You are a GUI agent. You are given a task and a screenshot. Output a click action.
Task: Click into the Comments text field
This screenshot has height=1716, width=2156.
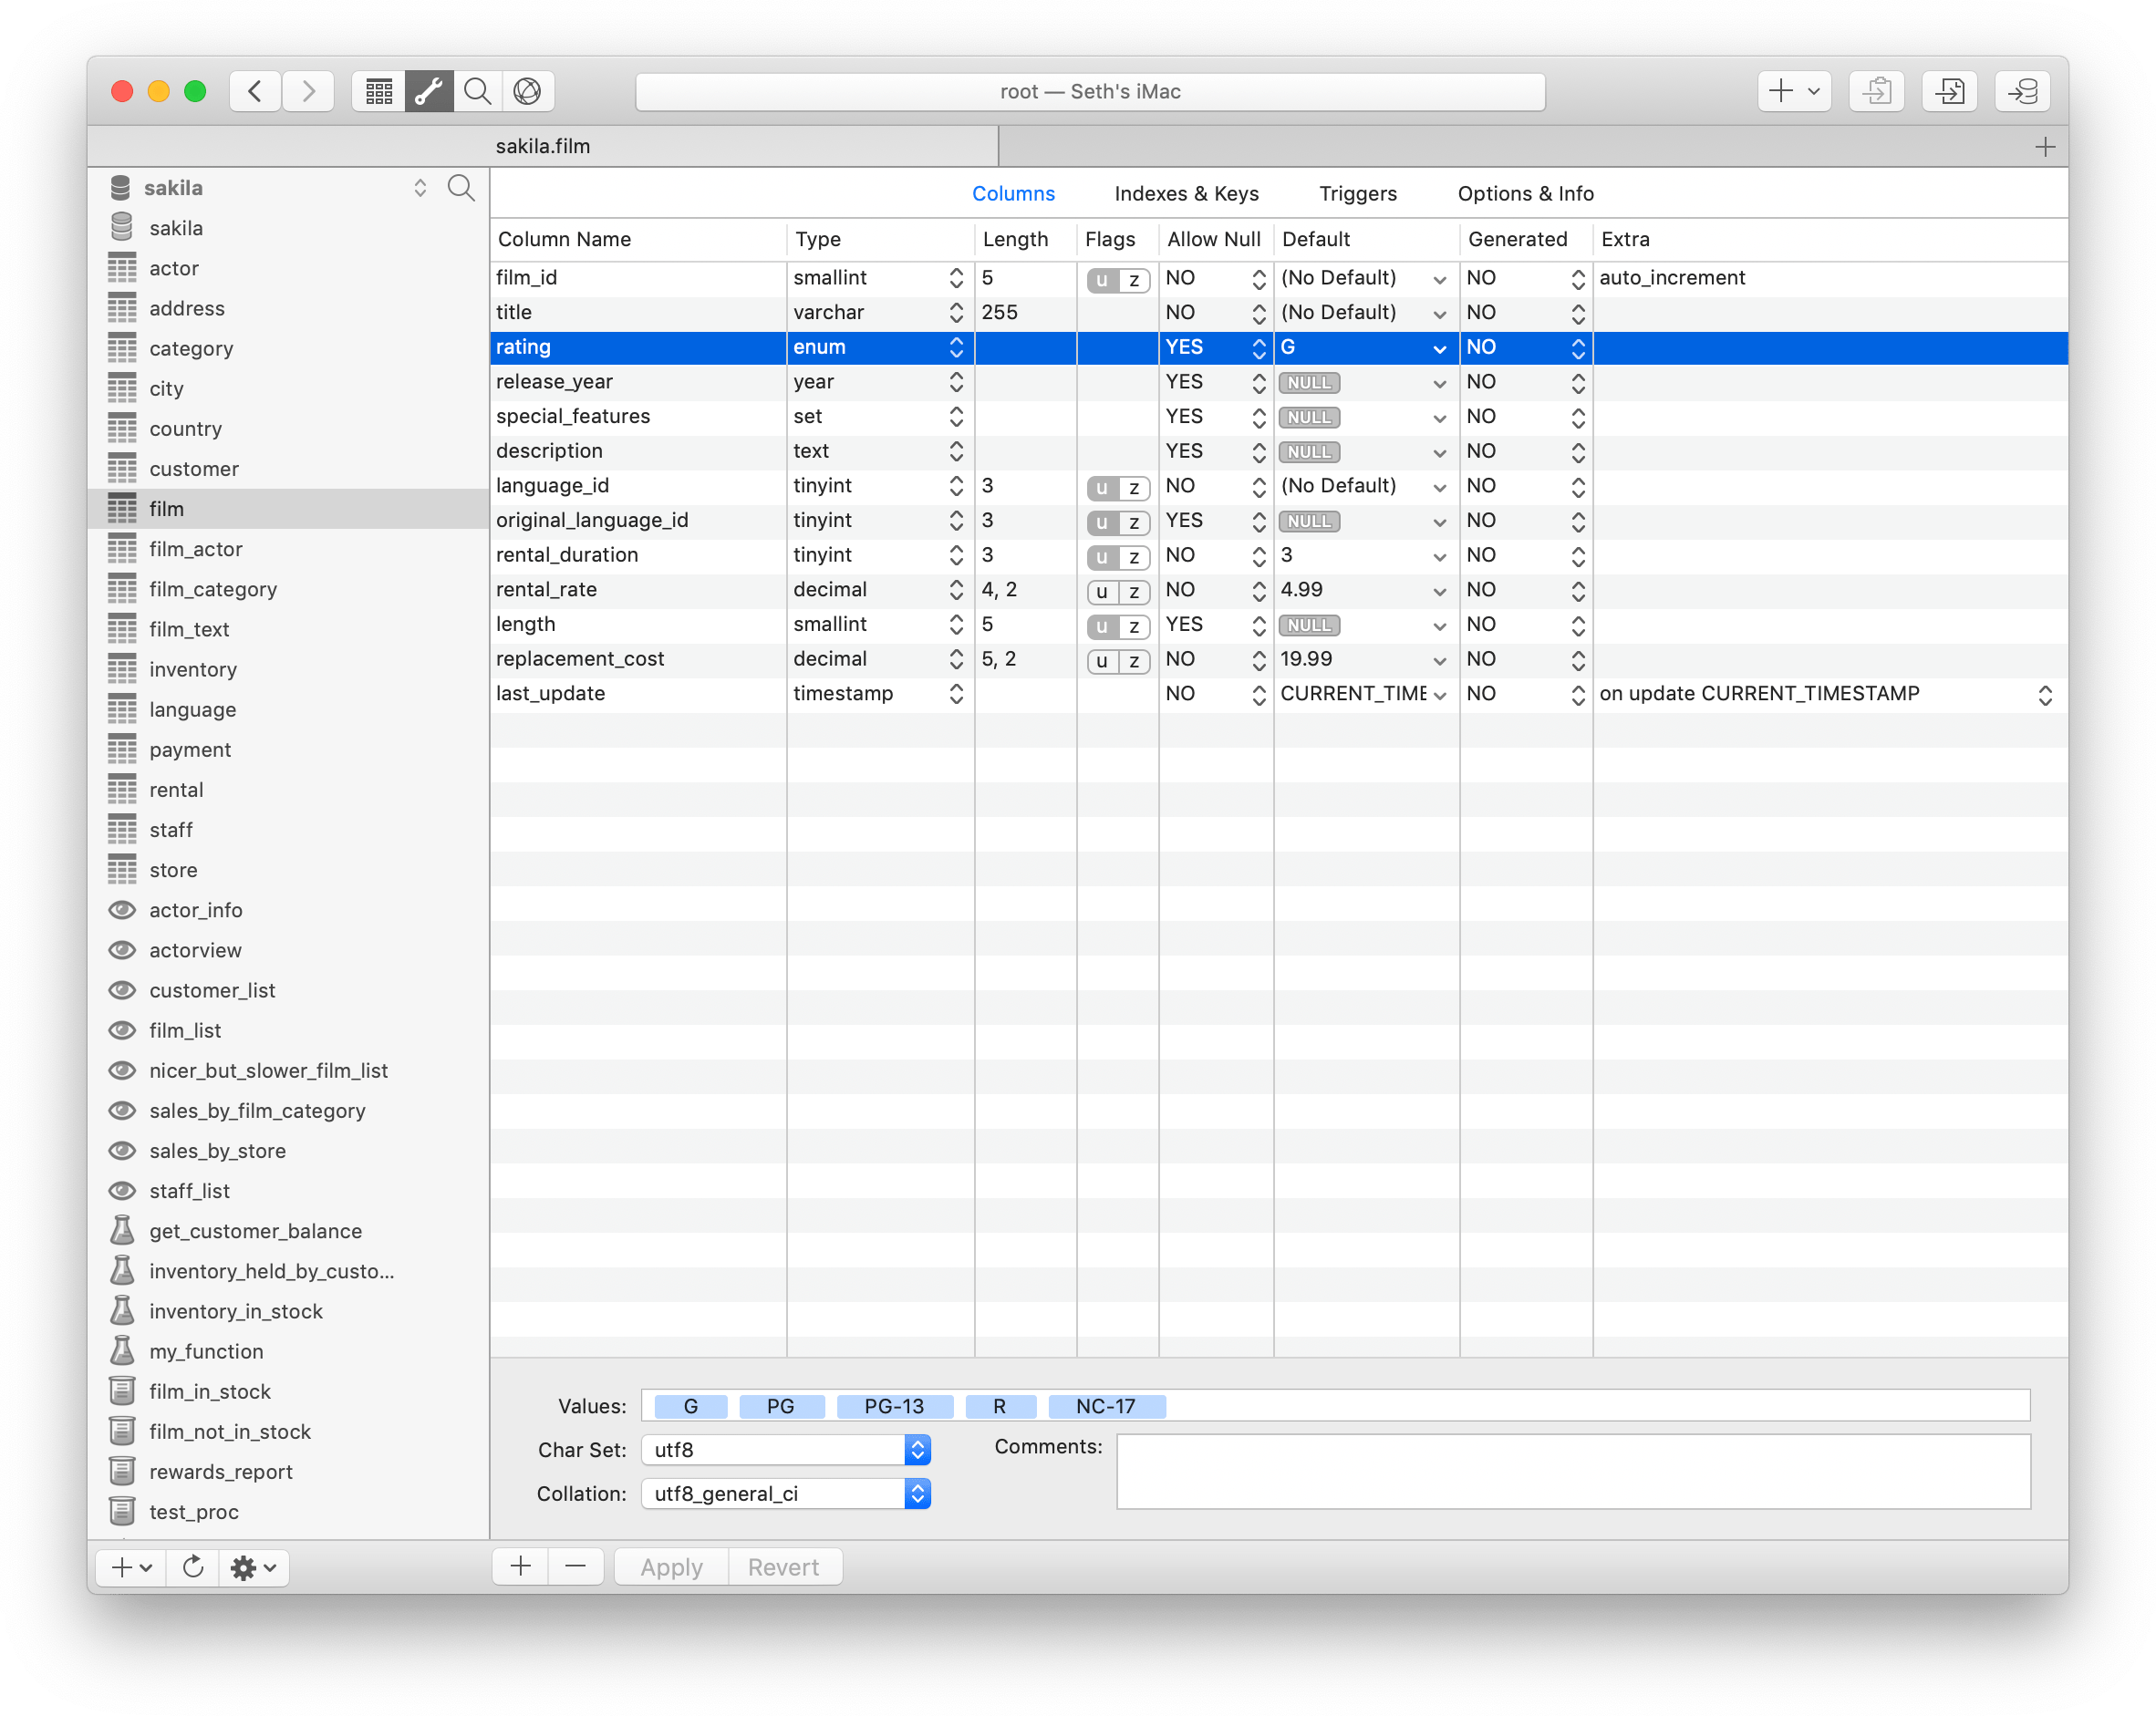click(x=1573, y=1470)
